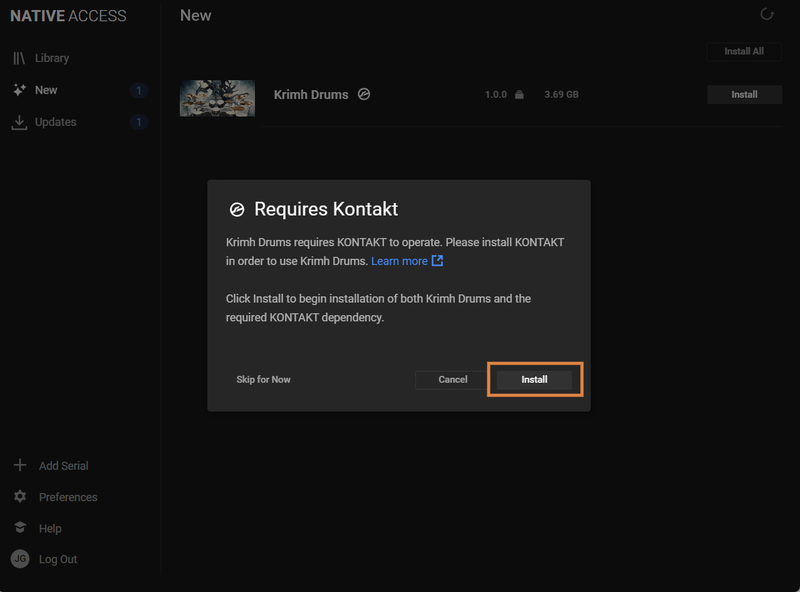Click Install button in Krimh Drums row
This screenshot has width=800, height=592.
744,95
